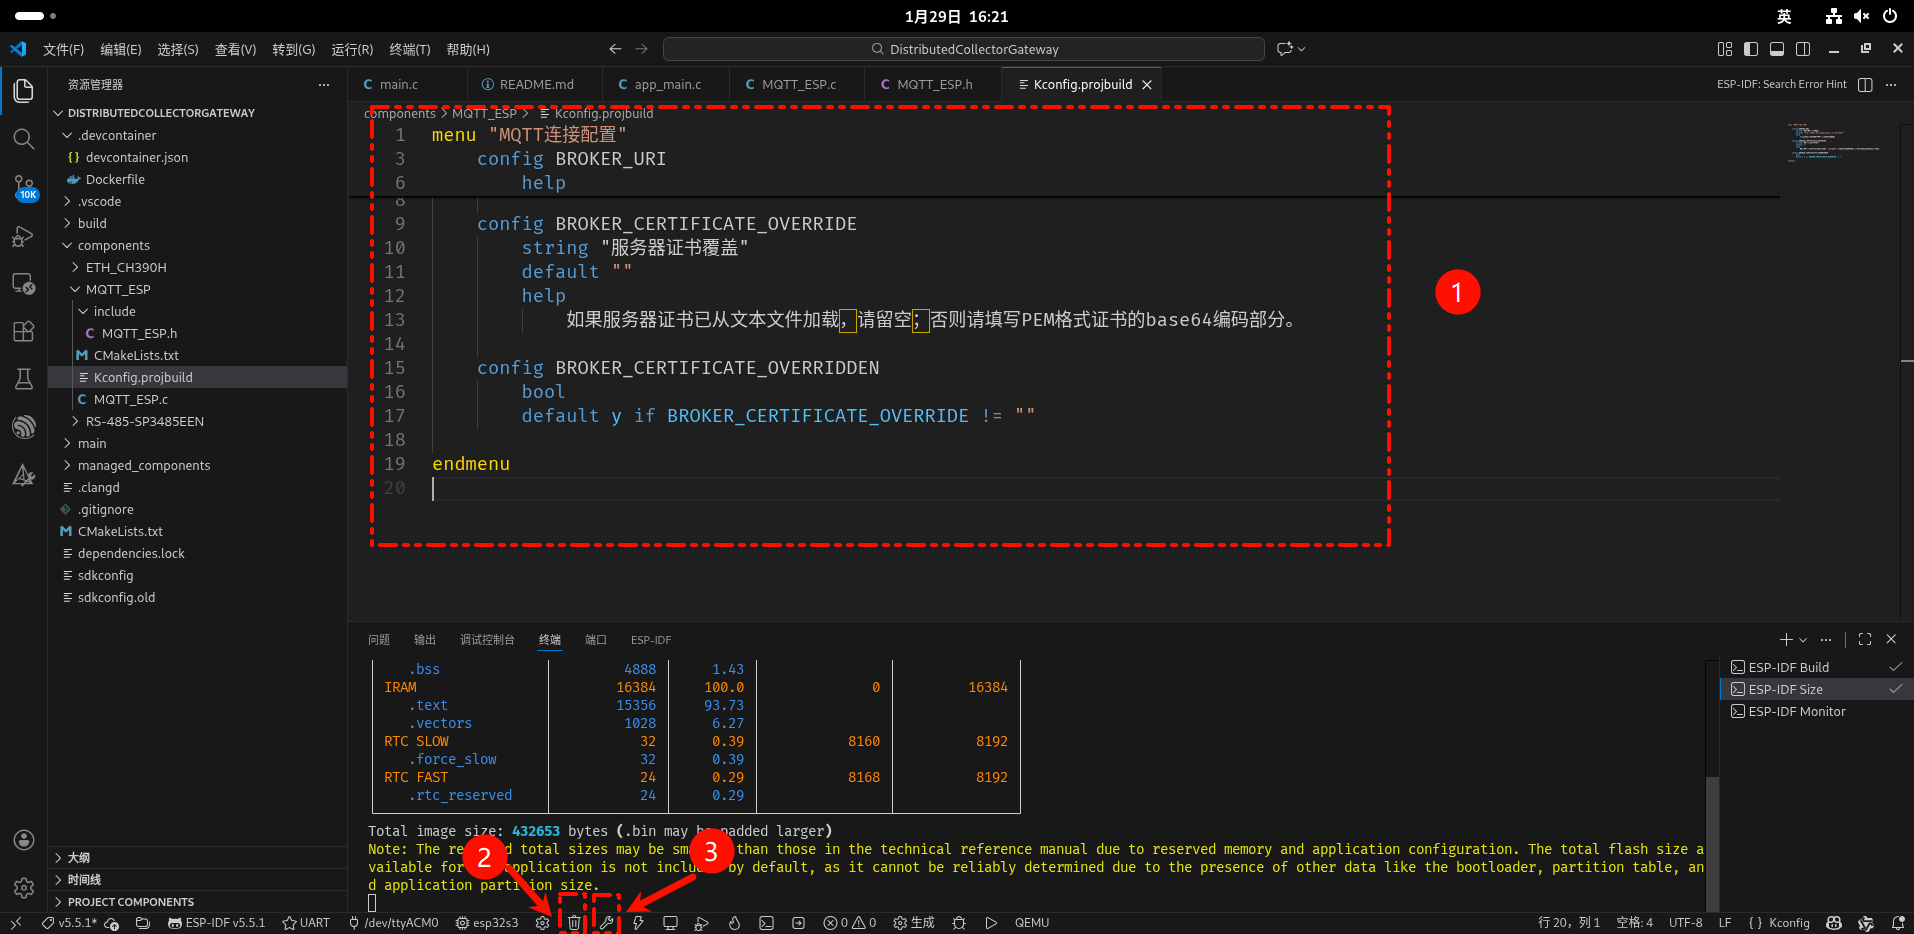Viewport: 1914px width, 934px height.
Task: Click the build, flash and monitor flame icon
Action: click(734, 923)
